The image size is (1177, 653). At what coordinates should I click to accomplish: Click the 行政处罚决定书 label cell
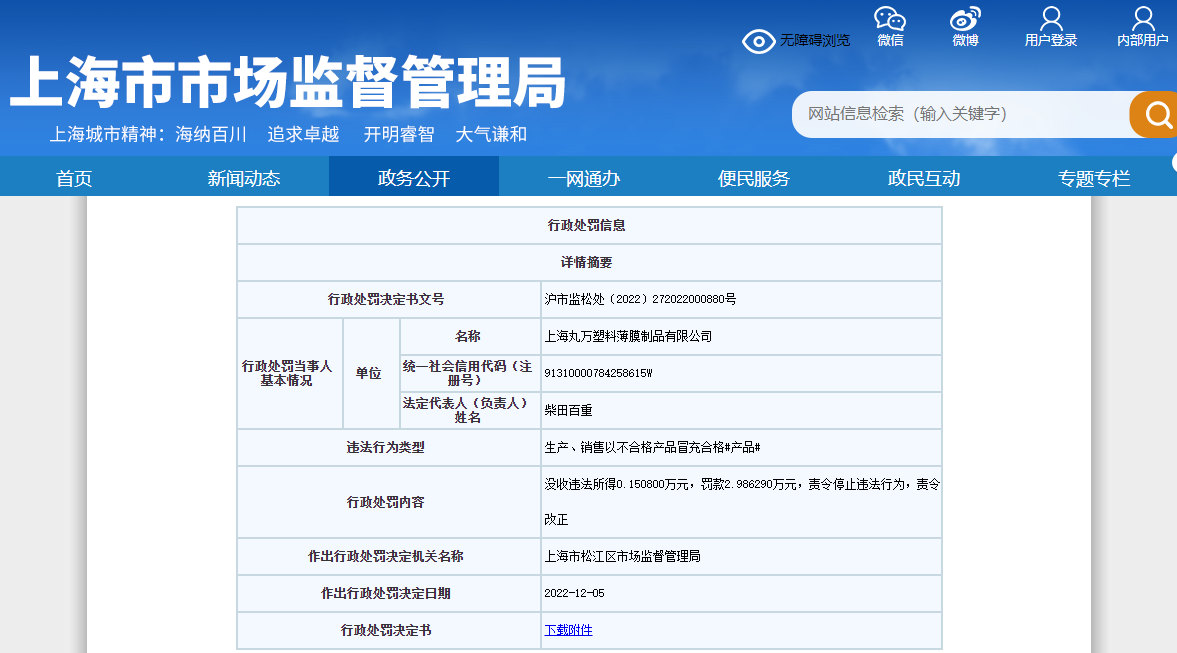(x=389, y=630)
